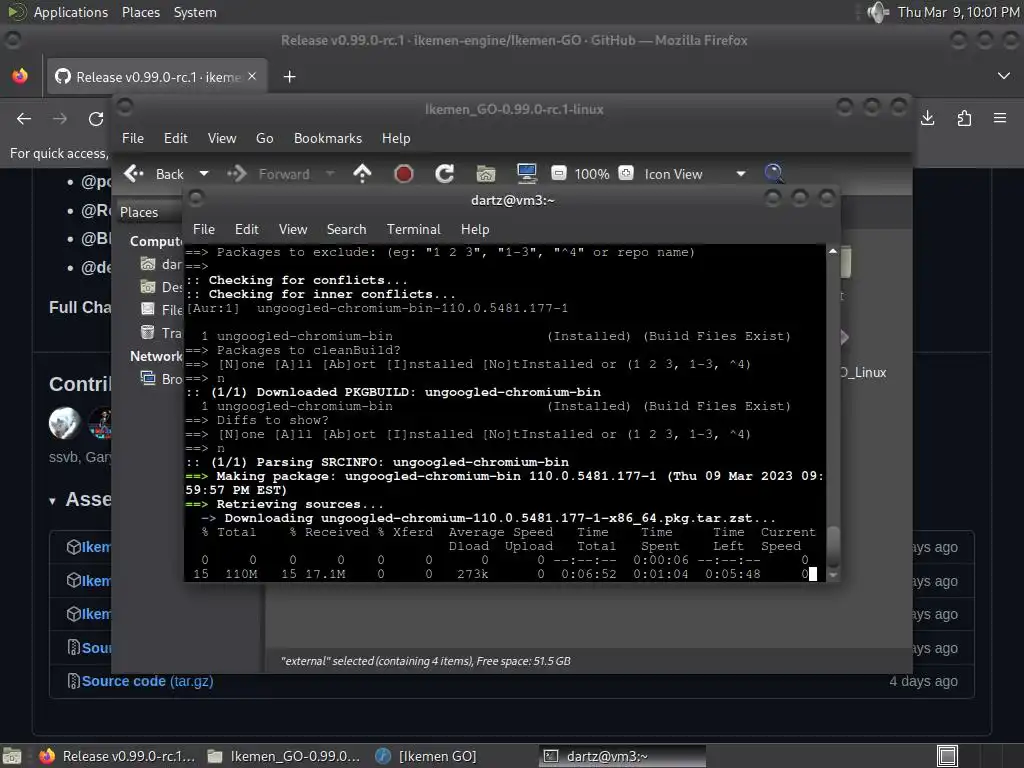Open file manager search magnifier
Viewport: 1024px width, 768px height.
tap(774, 173)
